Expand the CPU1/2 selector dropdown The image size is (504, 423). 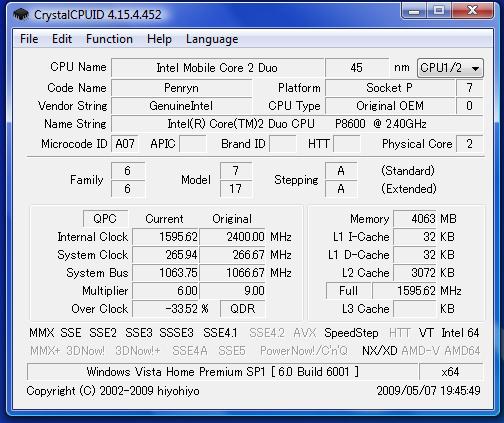coord(450,68)
